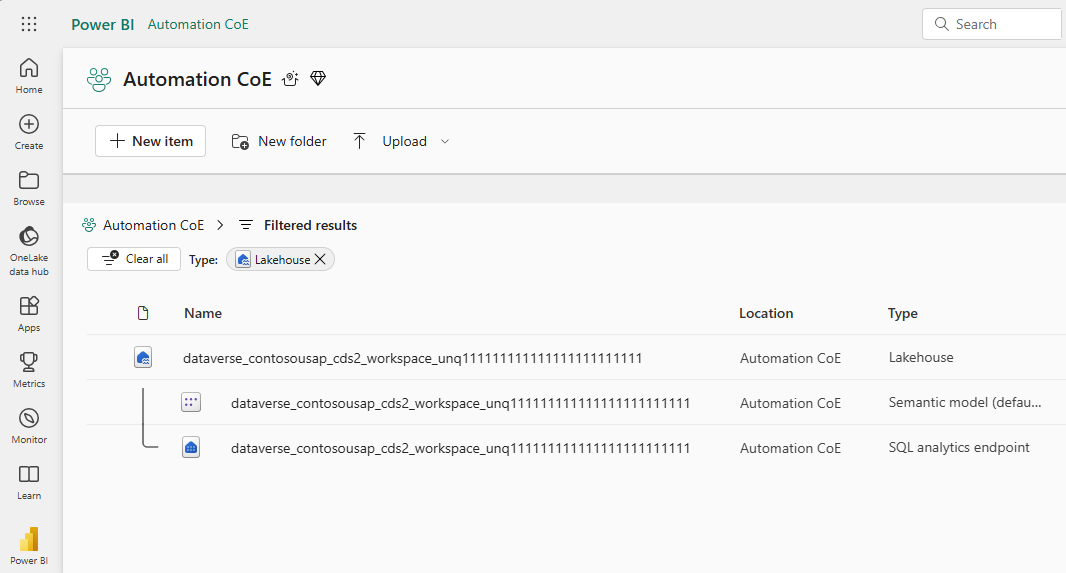Viewport: 1066px width, 573px height.
Task: Click the Lakehouse item icon in first row
Action: click(143, 358)
